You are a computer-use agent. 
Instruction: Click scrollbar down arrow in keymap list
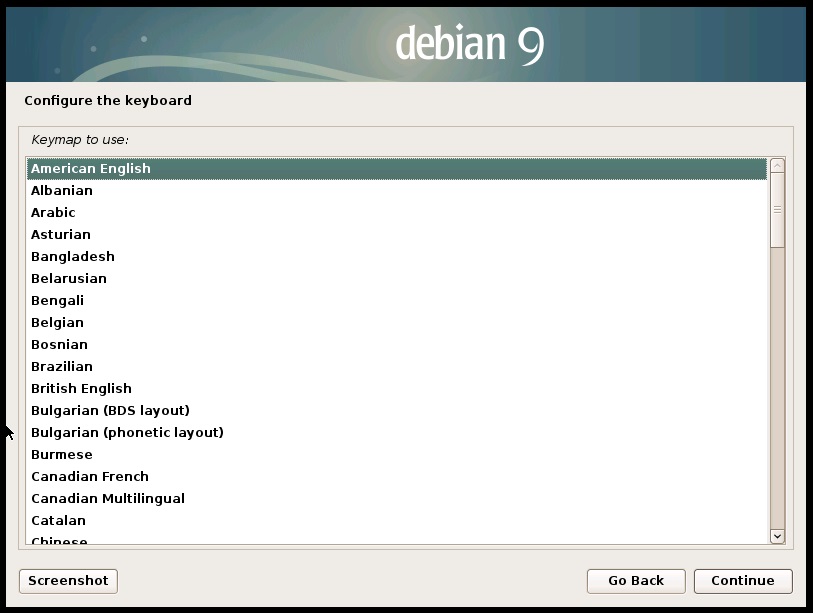pyautogui.click(x=777, y=537)
